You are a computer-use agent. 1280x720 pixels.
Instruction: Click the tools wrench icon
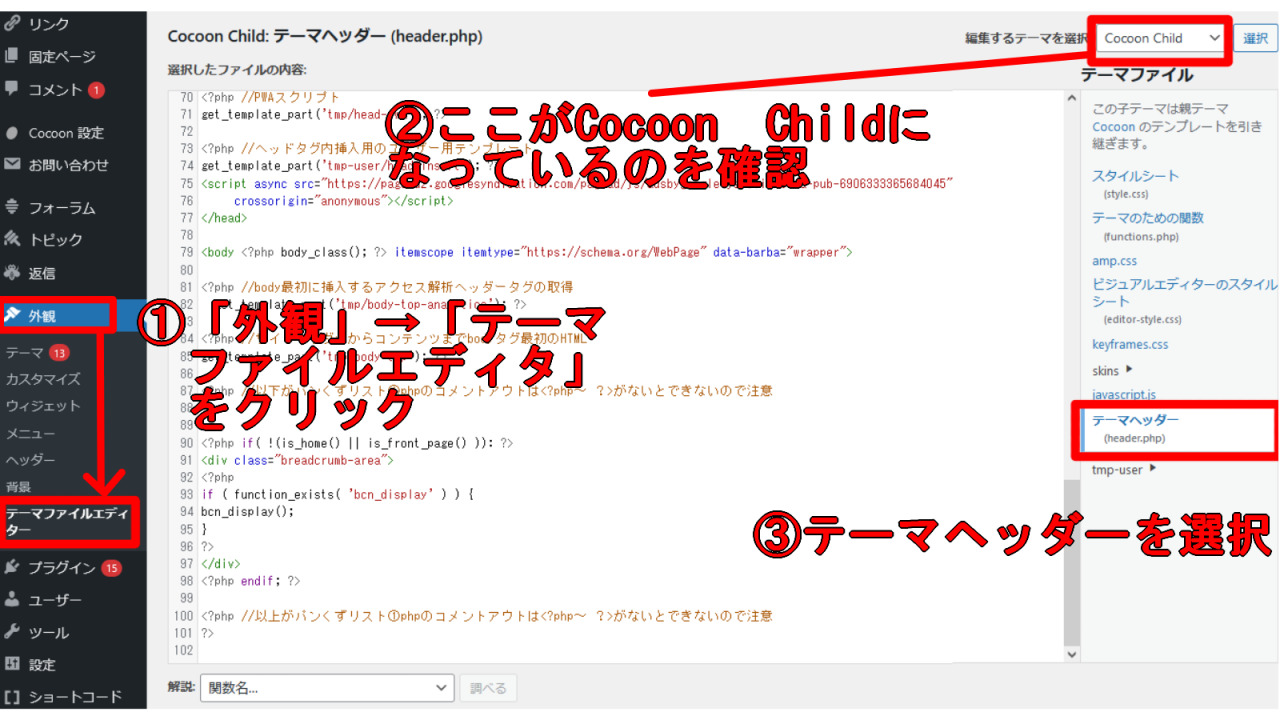click(12, 632)
